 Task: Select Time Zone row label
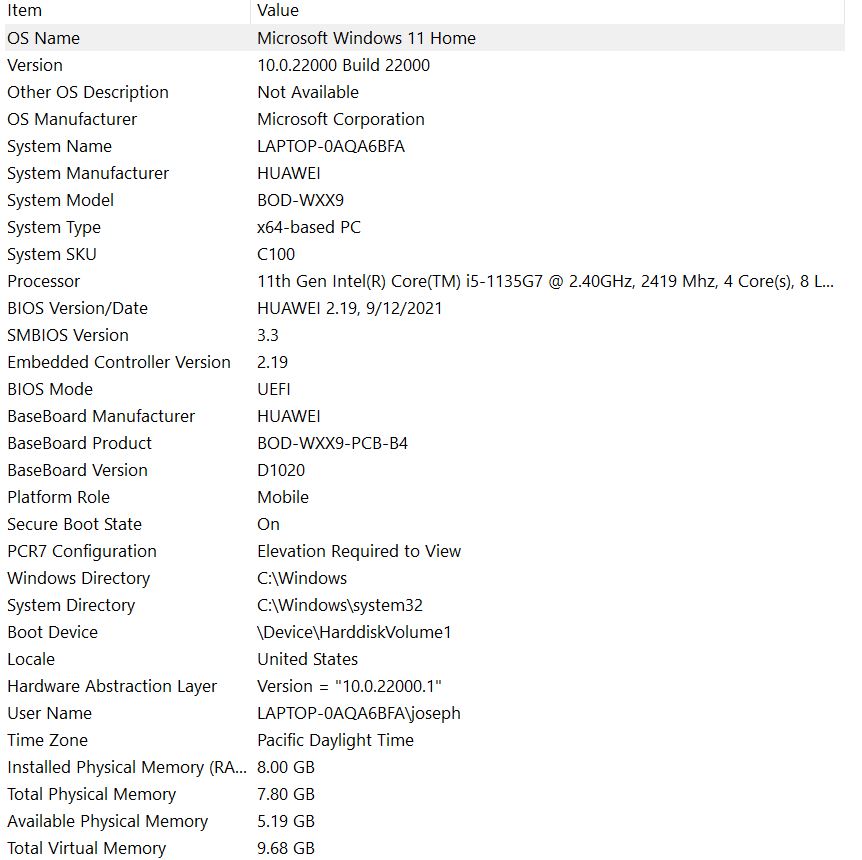click(x=47, y=740)
